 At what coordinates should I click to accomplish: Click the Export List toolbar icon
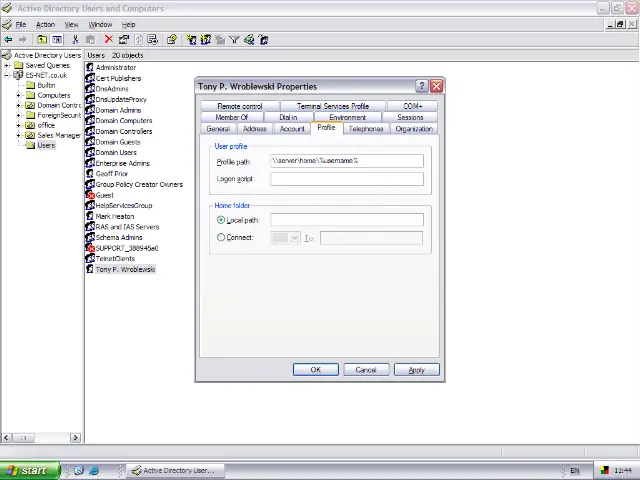[x=153, y=40]
